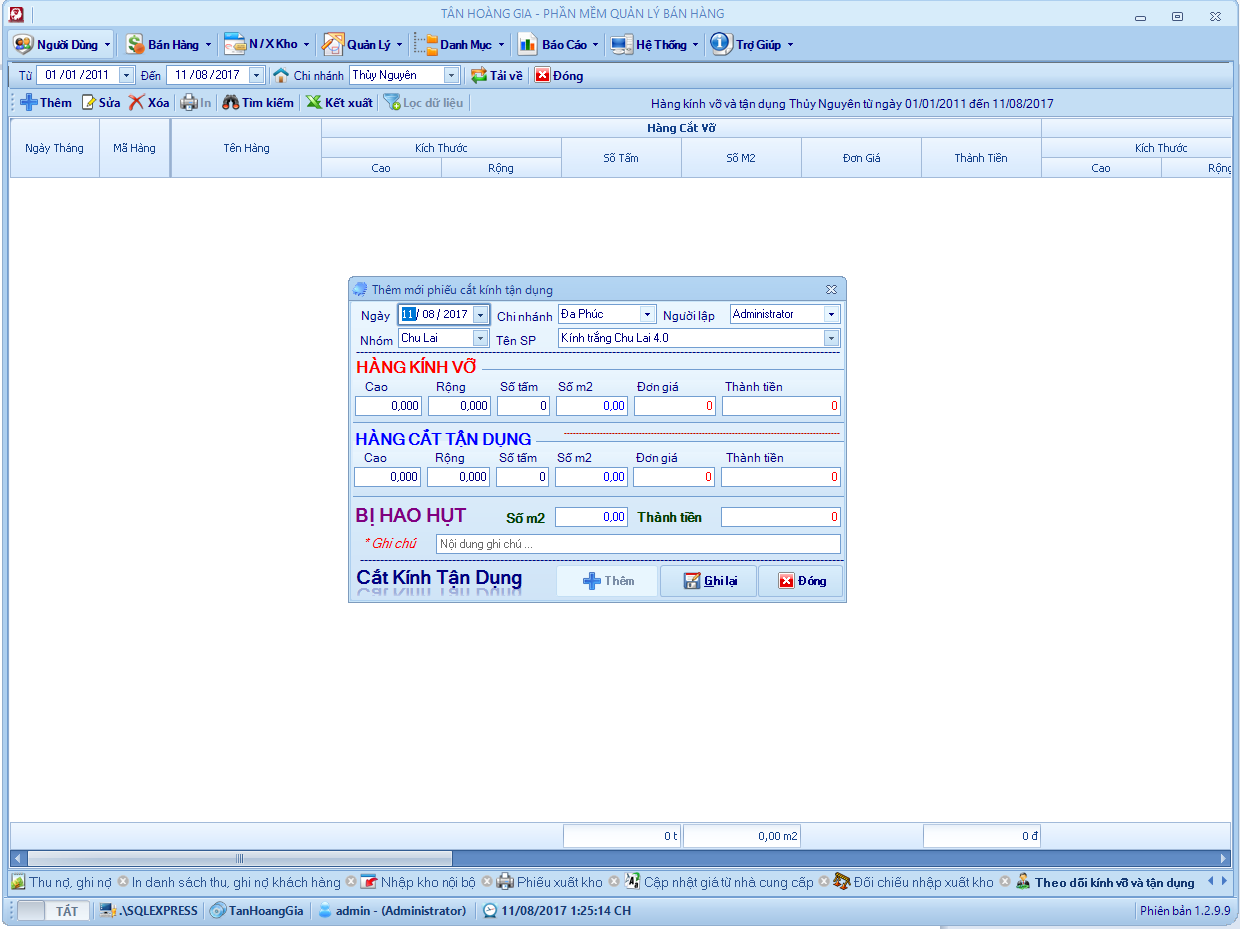Click the Sửa edit pencil icon

(88, 103)
